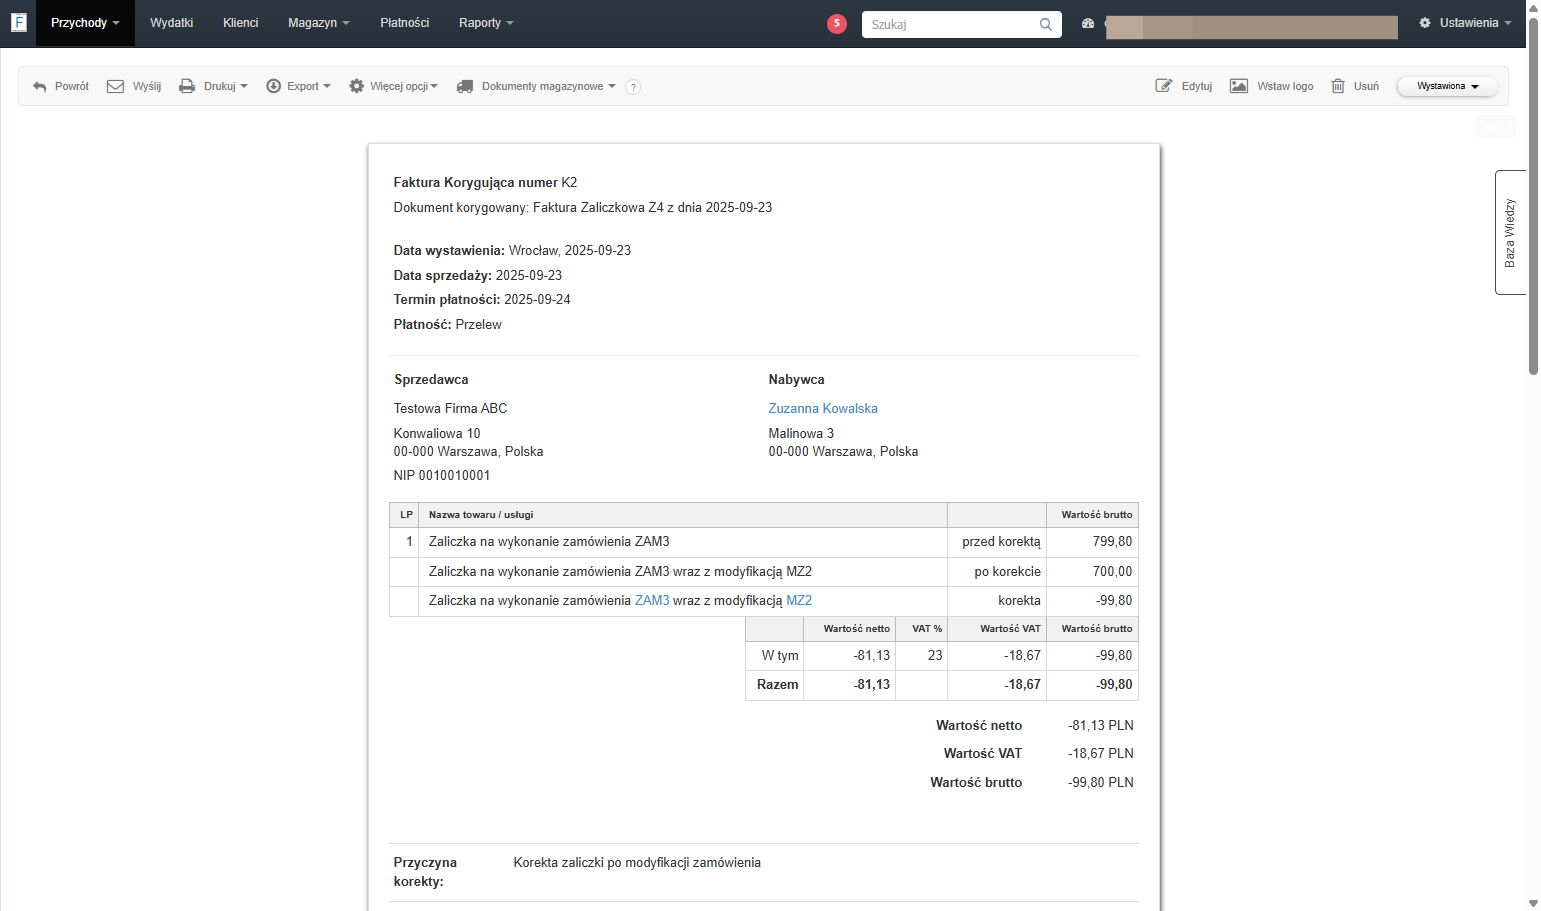Open the notifications badge showing 5
The width and height of the screenshot is (1541, 911).
[x=837, y=23]
